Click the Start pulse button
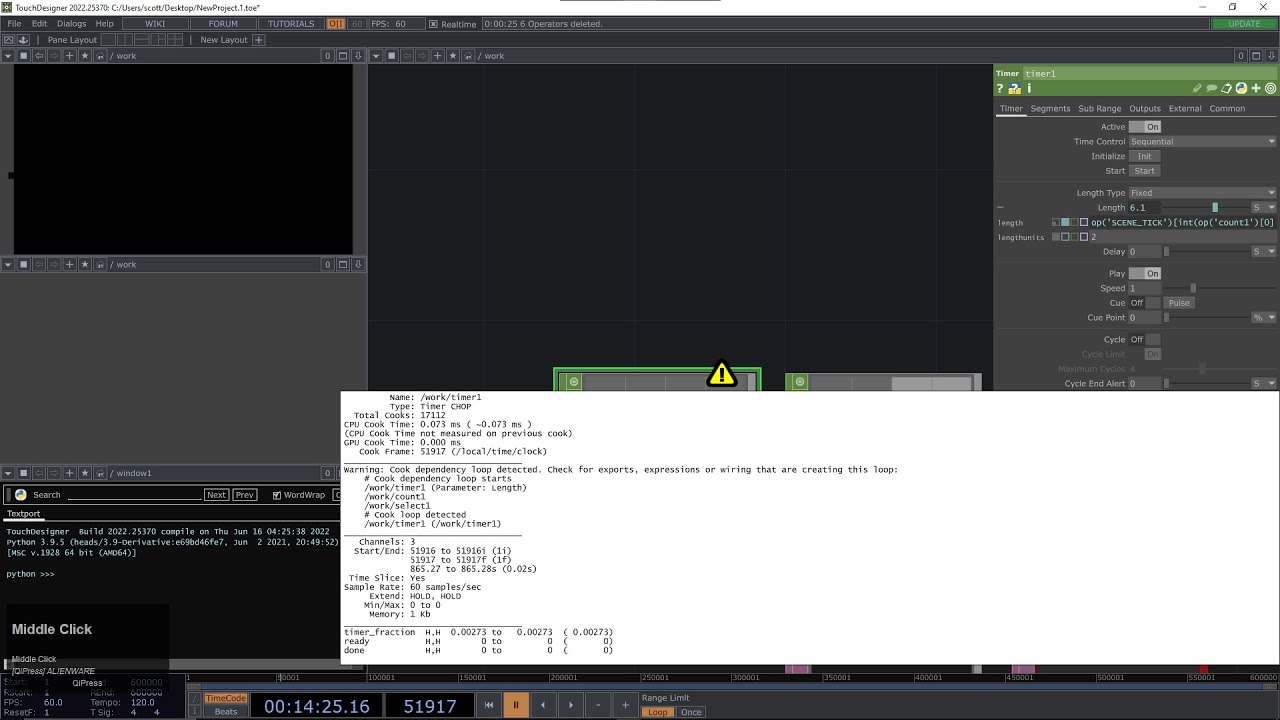Screen dimensions: 1280x720 tap(1144, 171)
